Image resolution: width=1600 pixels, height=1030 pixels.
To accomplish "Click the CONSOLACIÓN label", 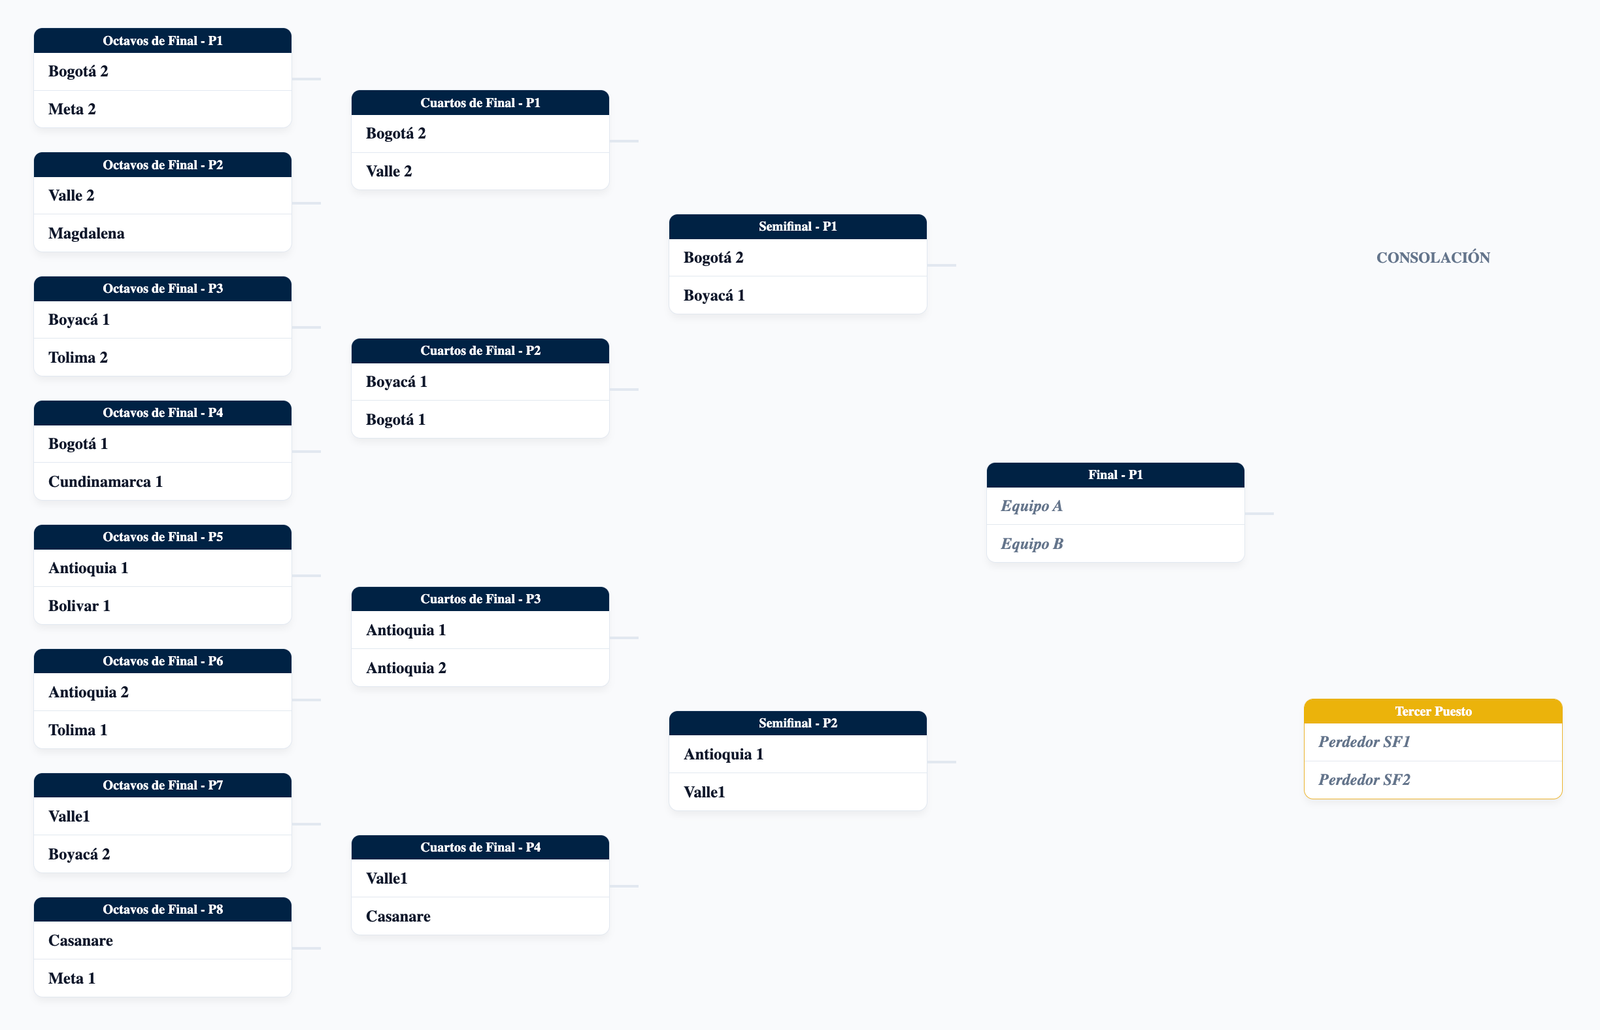I will 1433,258.
